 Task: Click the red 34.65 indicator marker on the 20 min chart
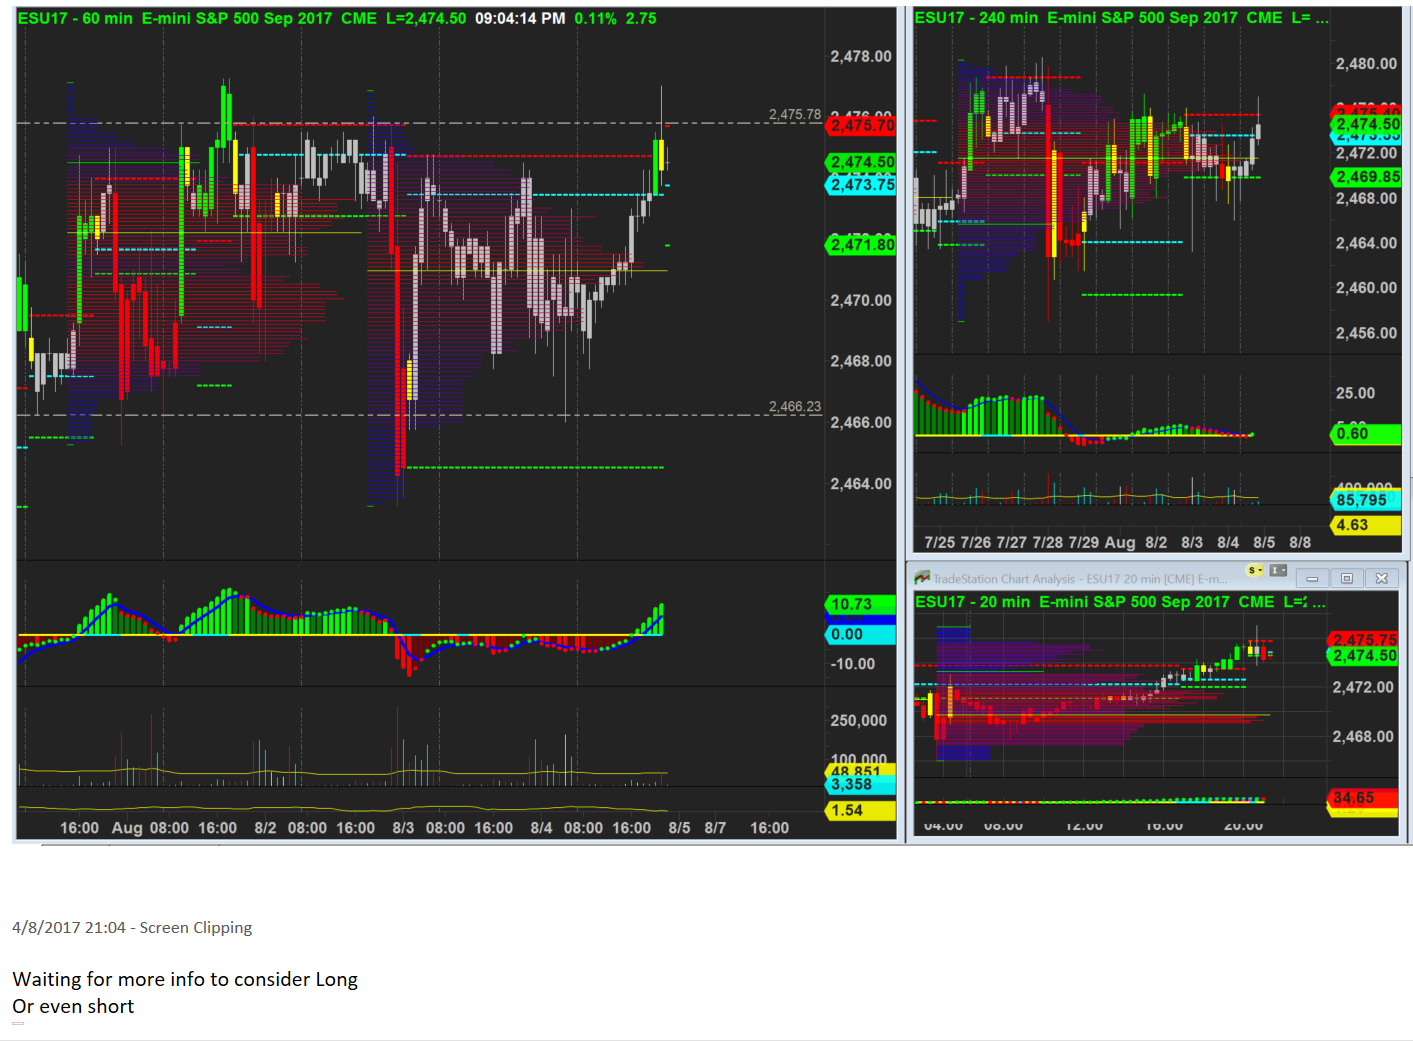coord(1362,798)
